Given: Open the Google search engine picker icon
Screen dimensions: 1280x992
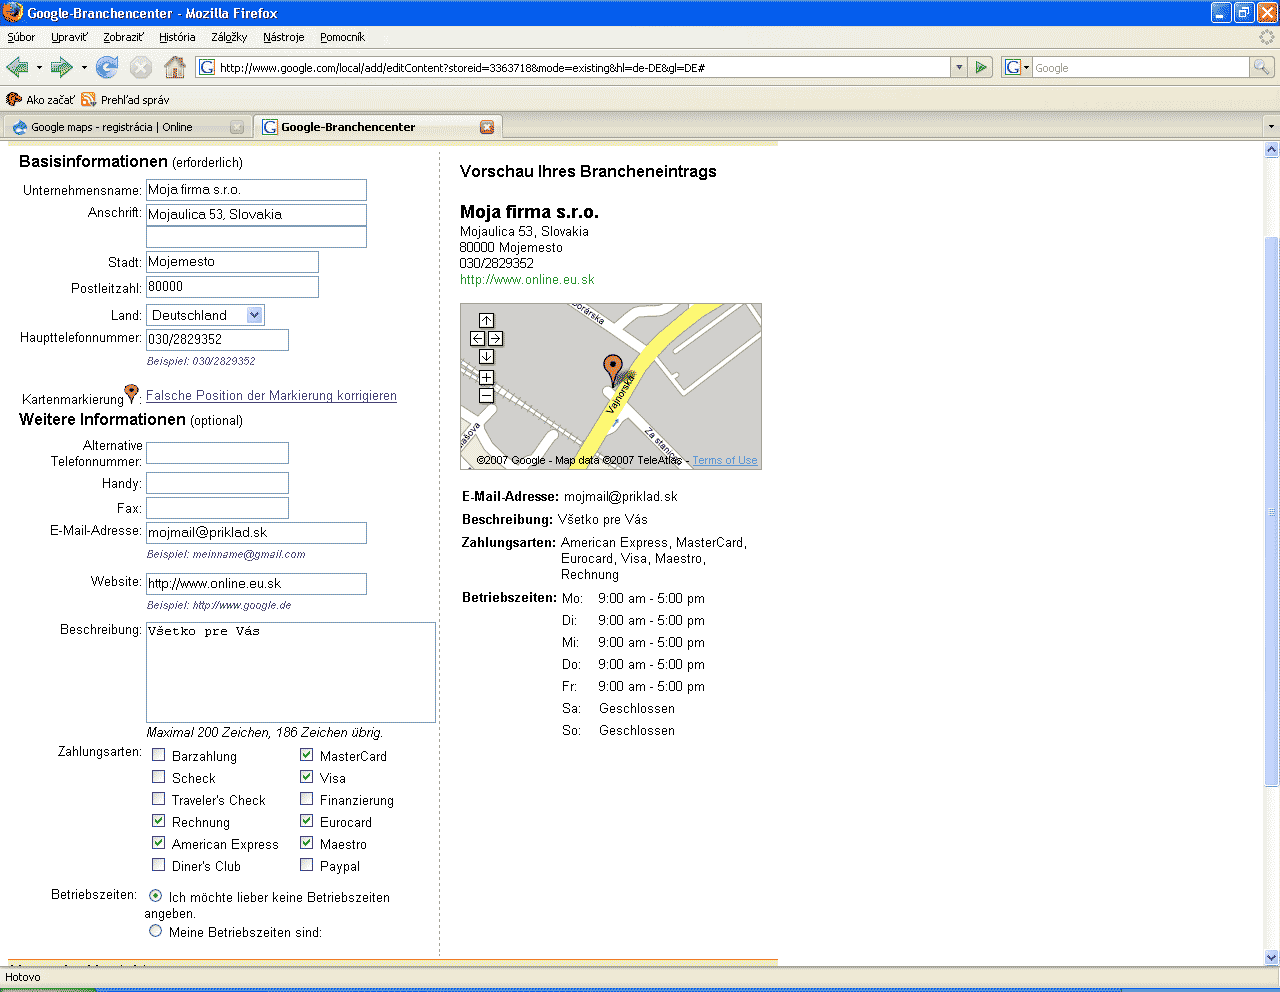Looking at the screenshot, I should (1016, 67).
